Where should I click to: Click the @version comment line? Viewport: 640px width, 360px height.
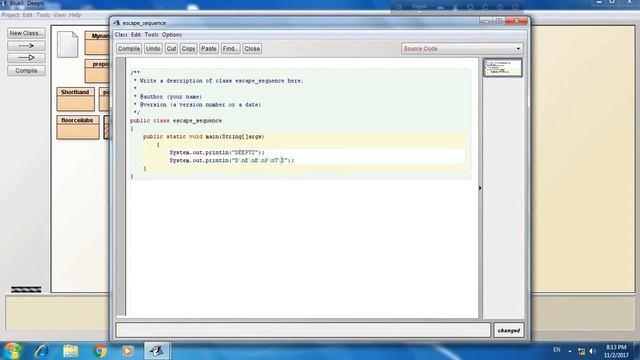point(197,105)
